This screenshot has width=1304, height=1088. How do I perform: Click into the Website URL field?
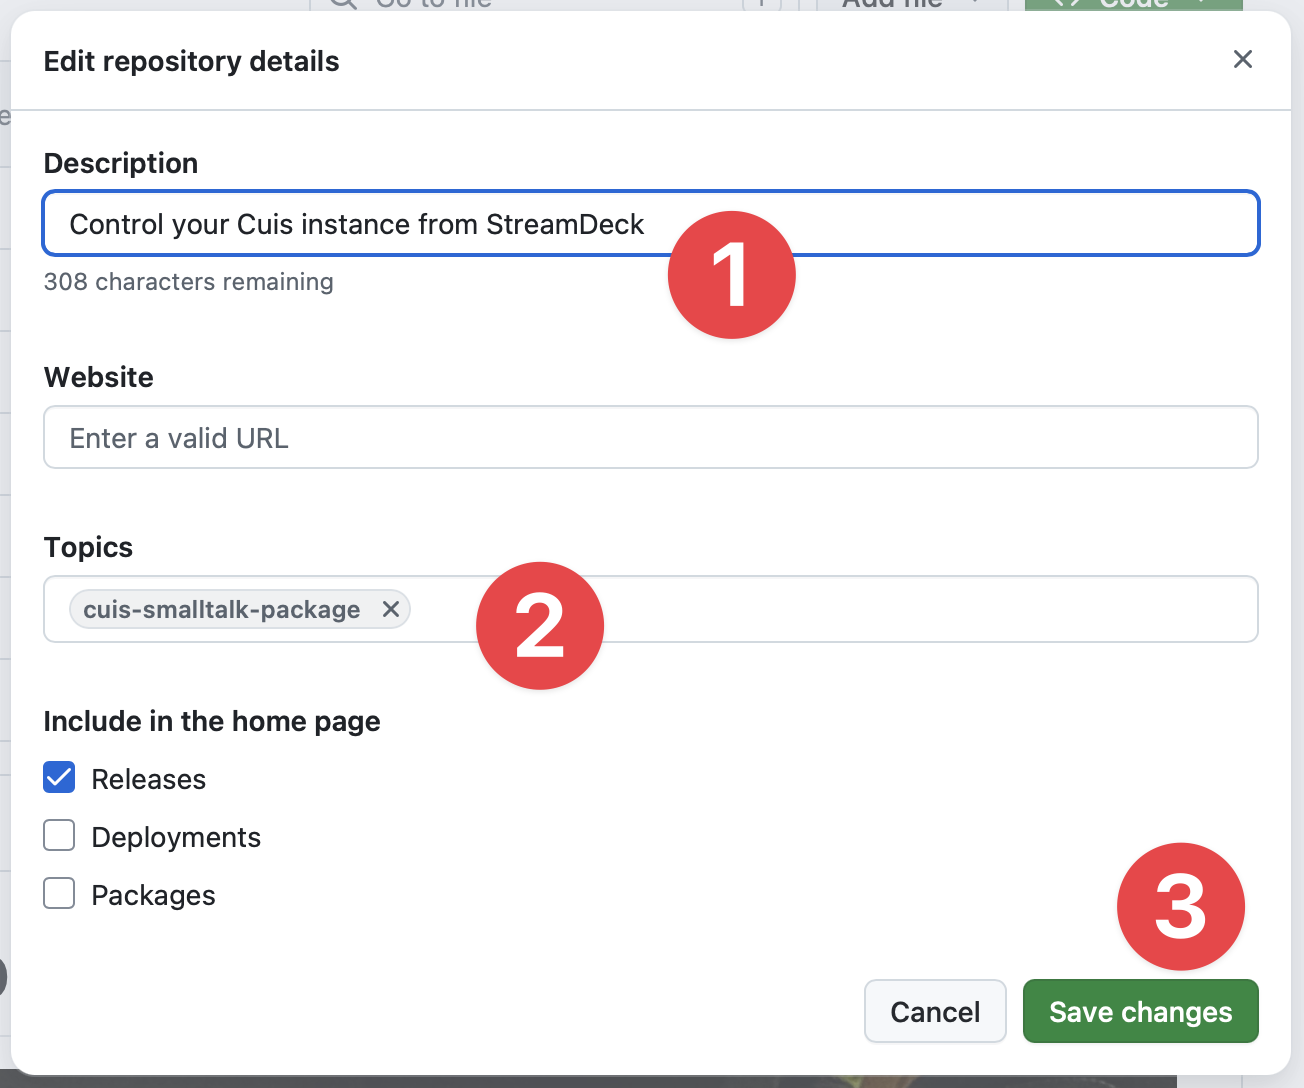[x=651, y=437]
